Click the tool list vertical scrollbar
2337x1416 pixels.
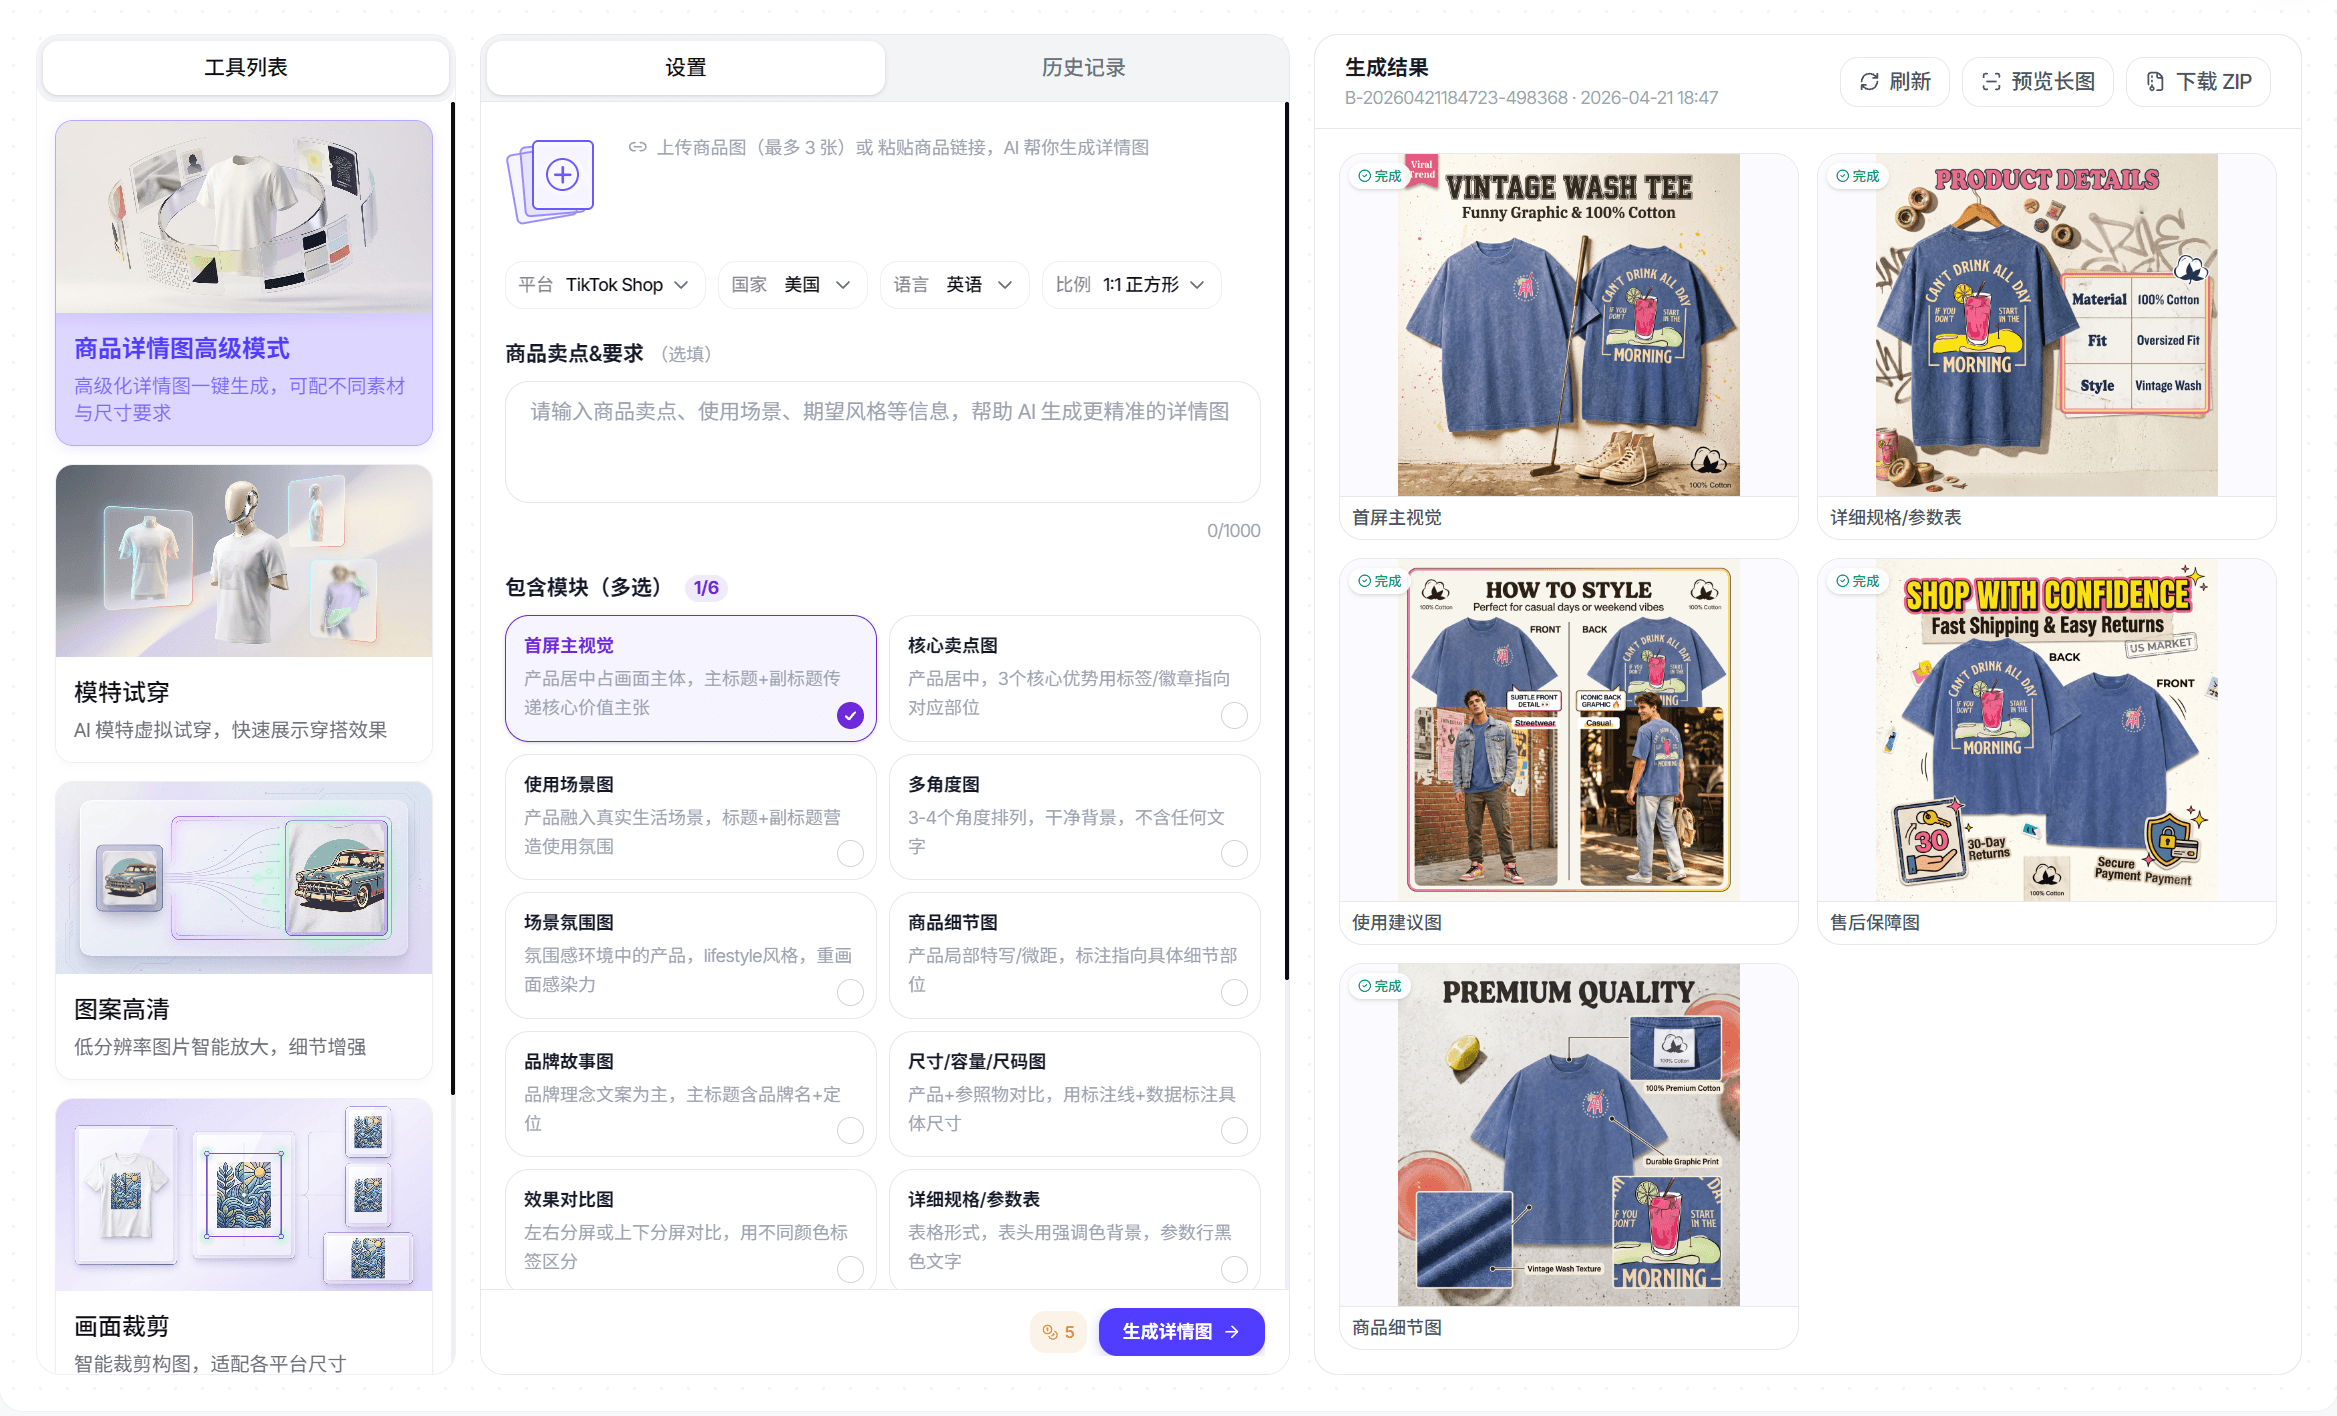point(453,598)
